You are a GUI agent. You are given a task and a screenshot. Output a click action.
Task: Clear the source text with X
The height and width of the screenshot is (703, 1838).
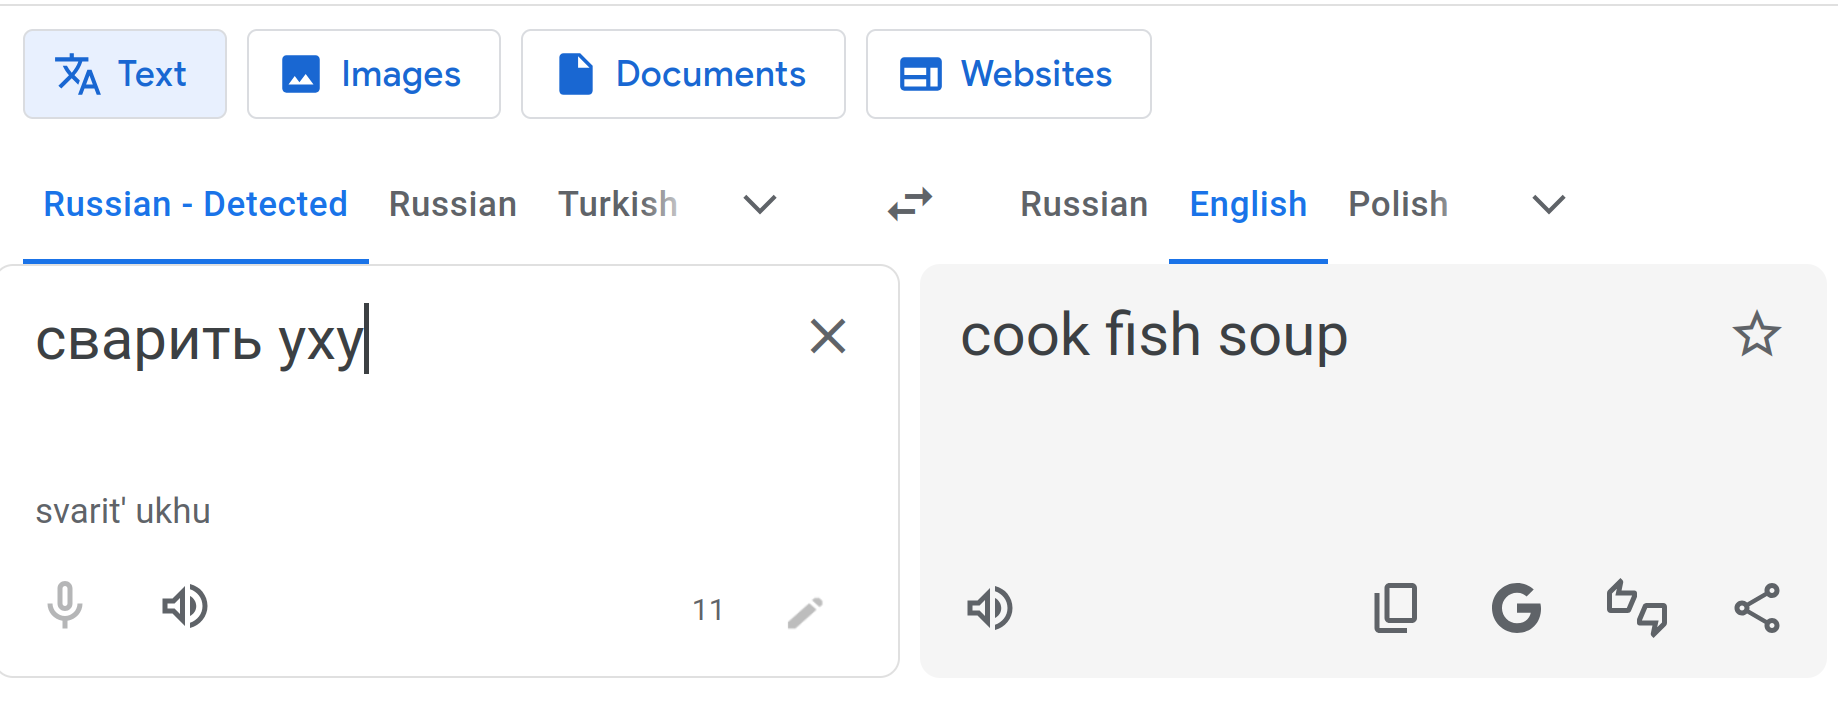coord(828,337)
